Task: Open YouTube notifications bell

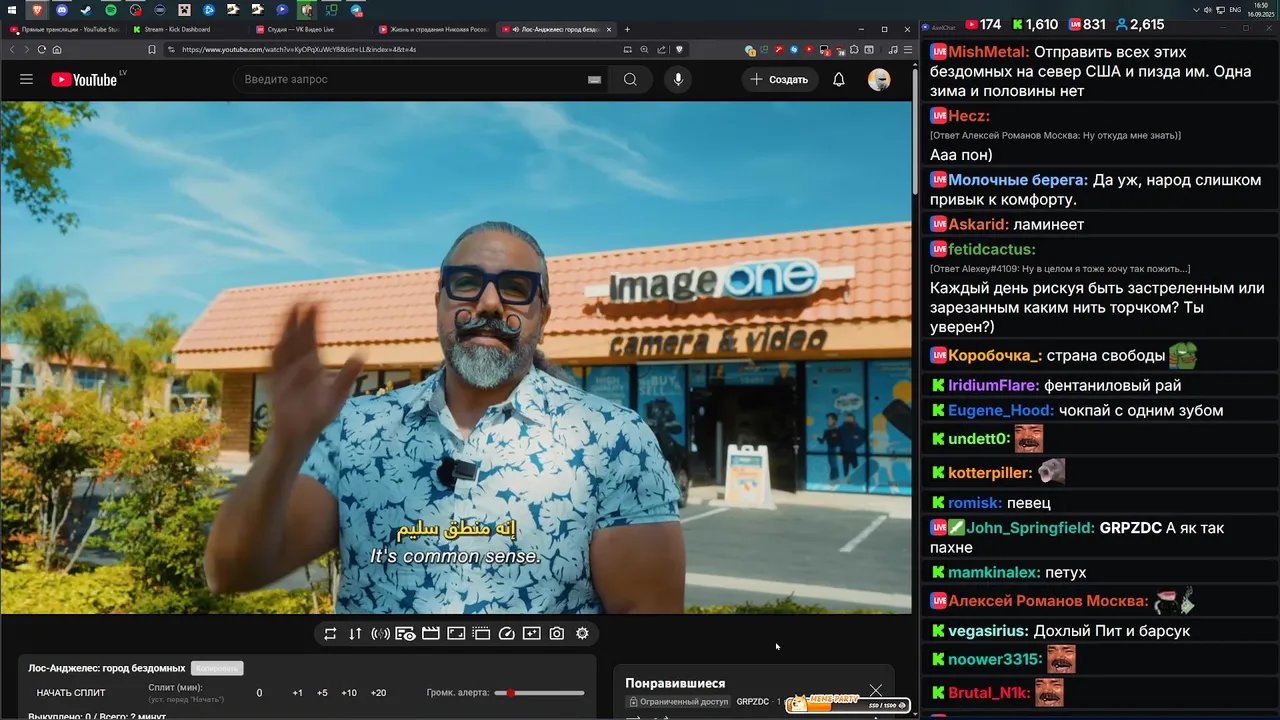Action: [839, 79]
